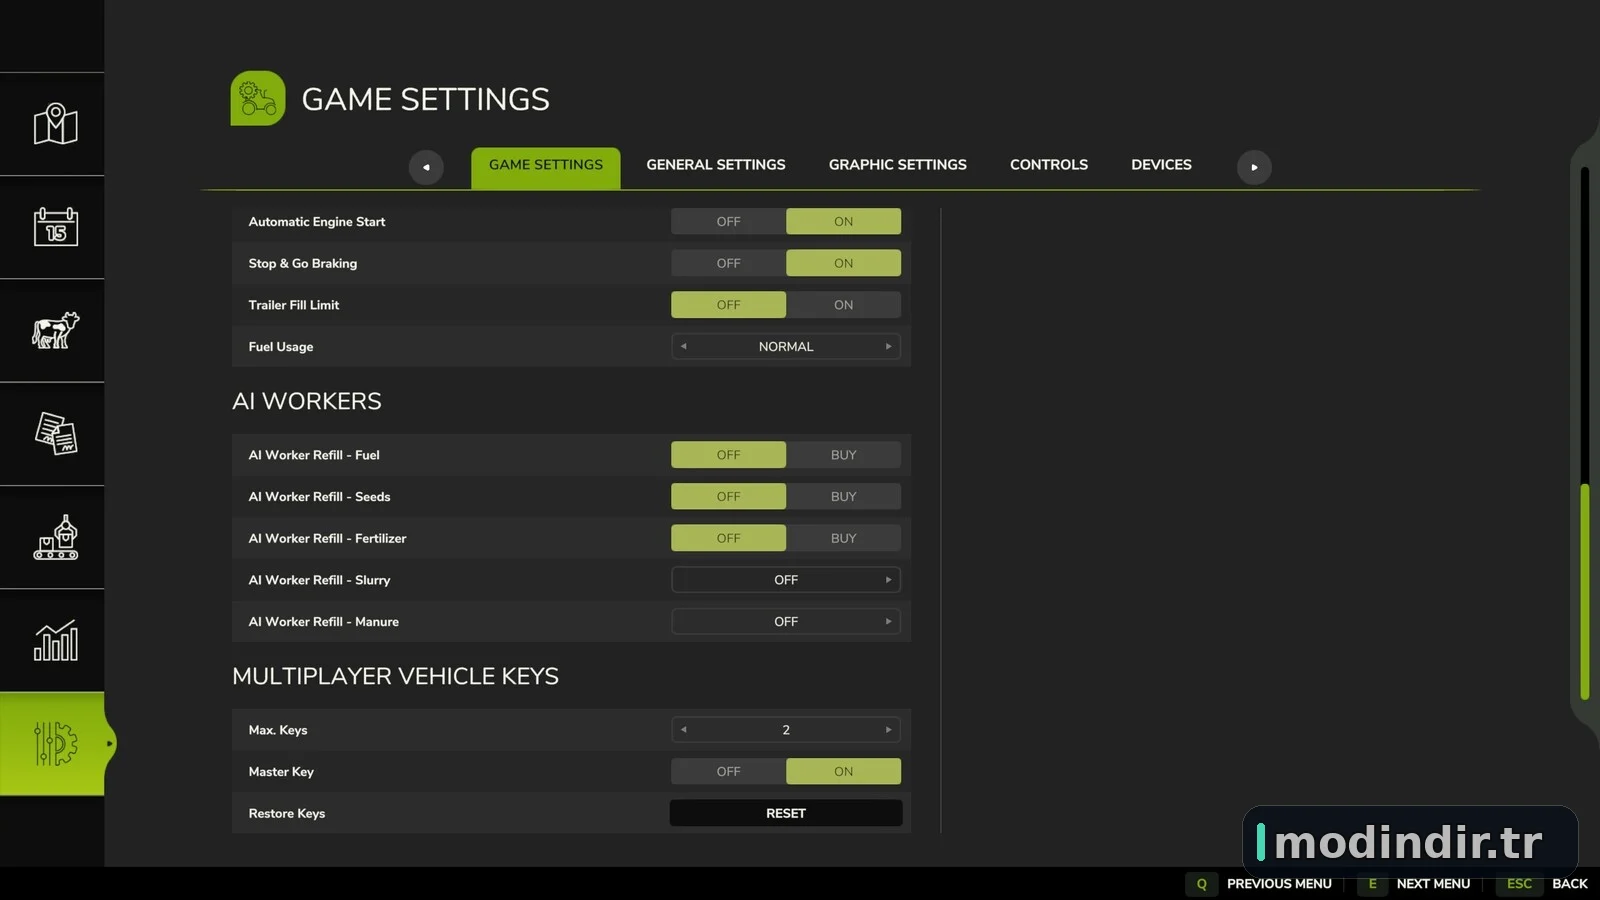Increase Fuel Usage with right arrow
Screen dimensions: 1600x900
coord(888,347)
